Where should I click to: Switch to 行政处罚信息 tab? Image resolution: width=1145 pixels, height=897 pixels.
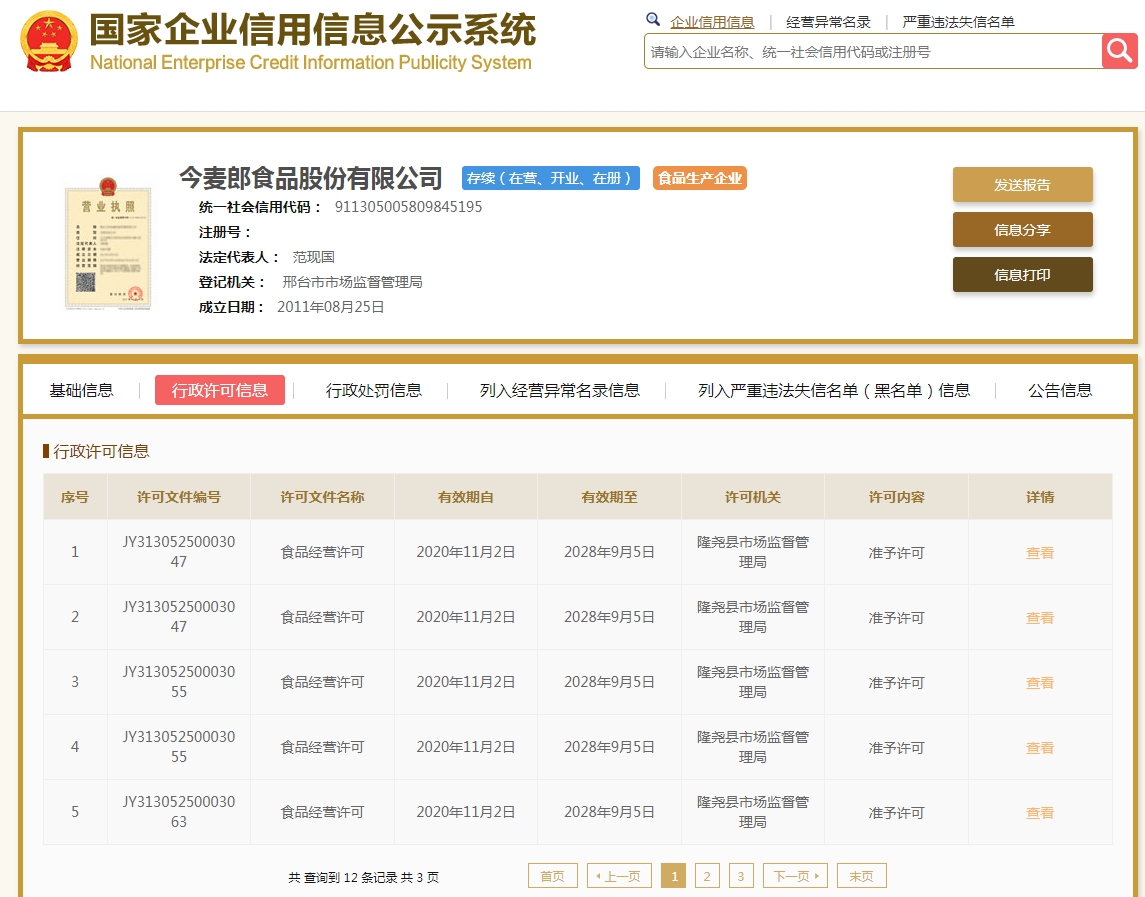pos(373,390)
